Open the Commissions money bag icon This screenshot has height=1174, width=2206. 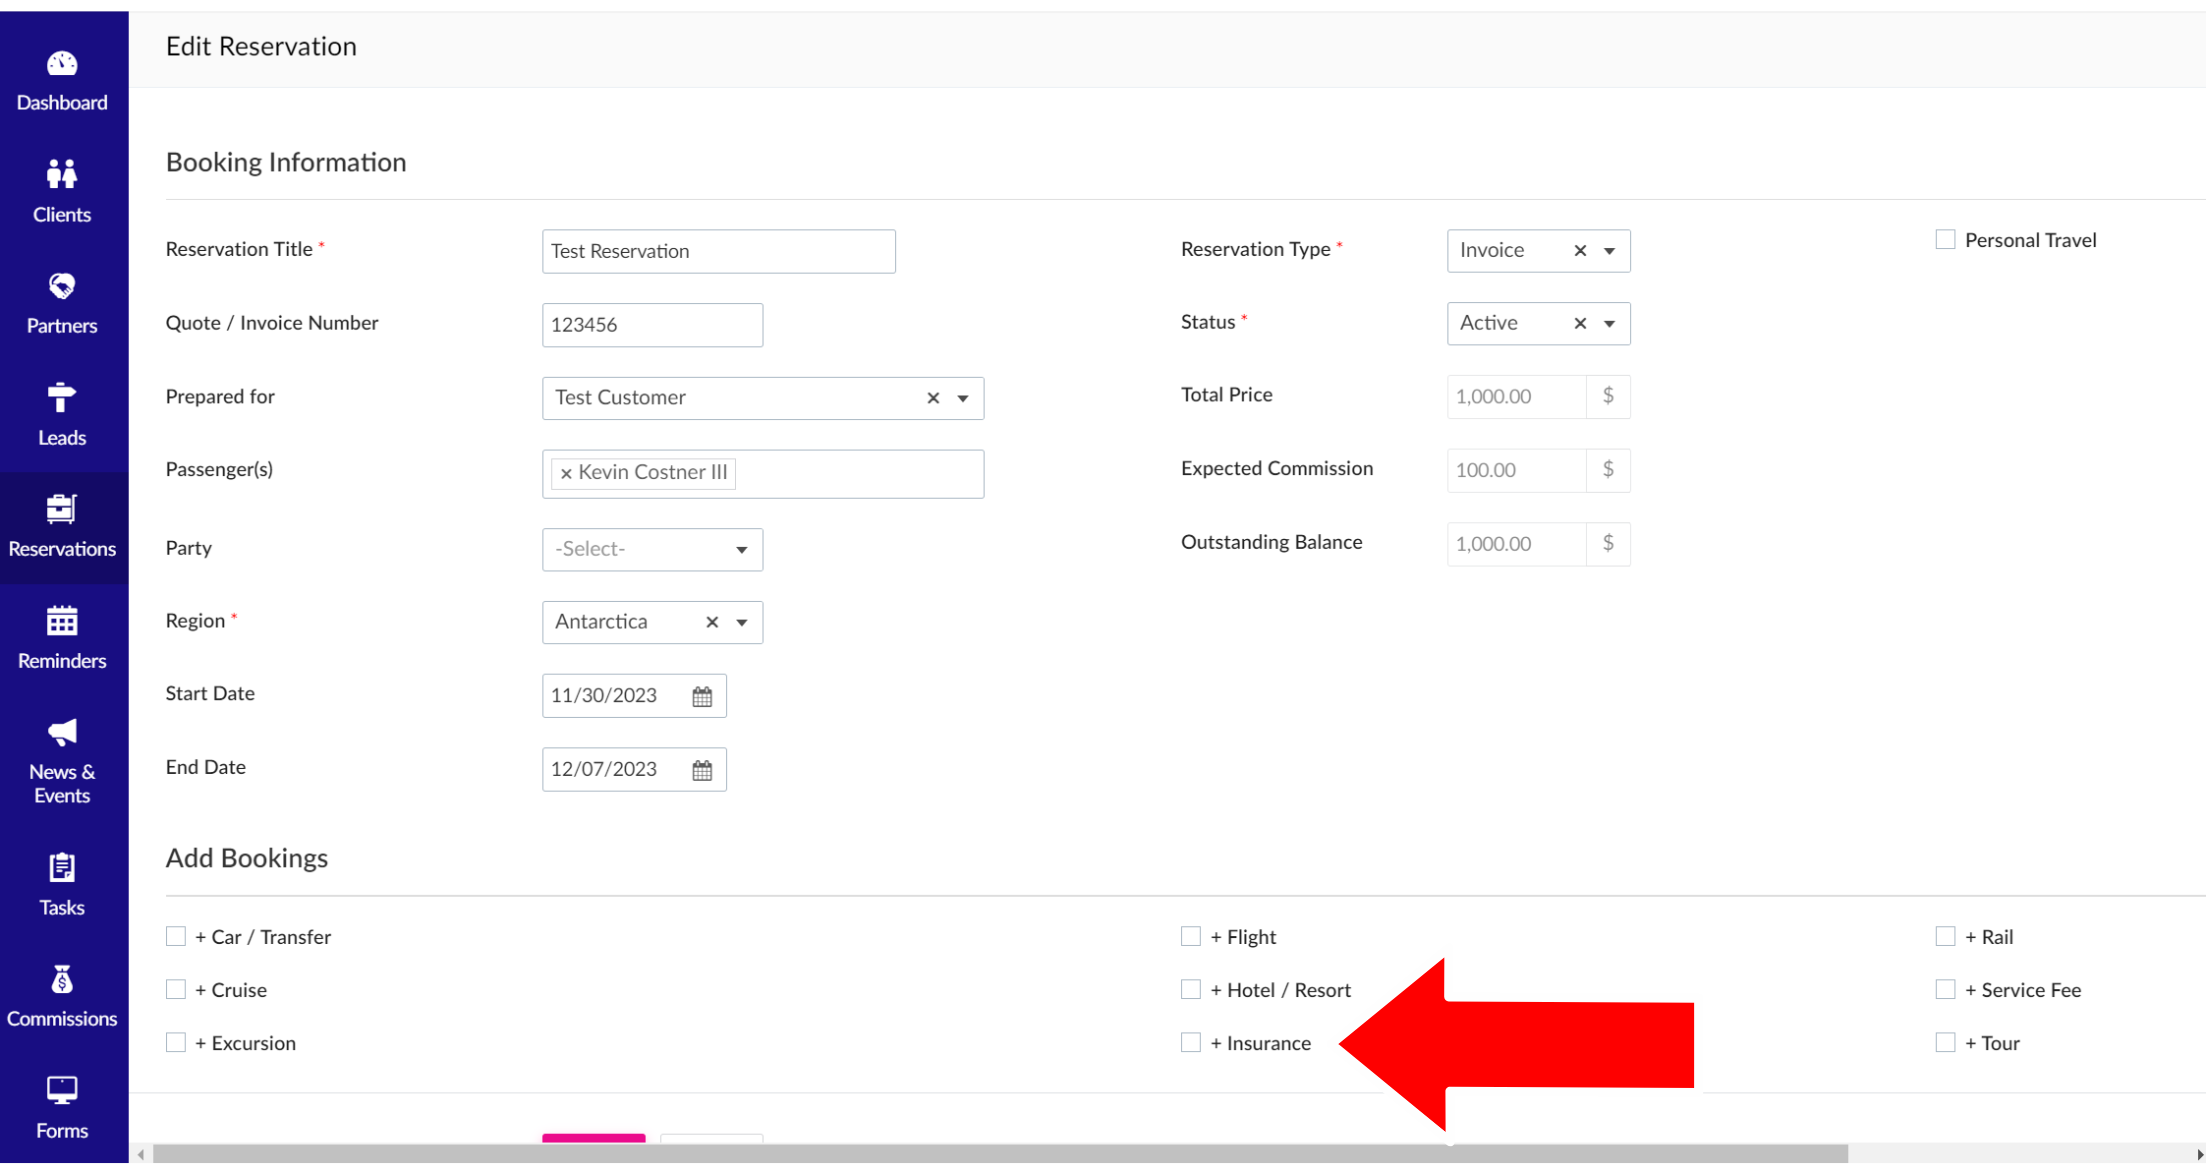click(62, 980)
